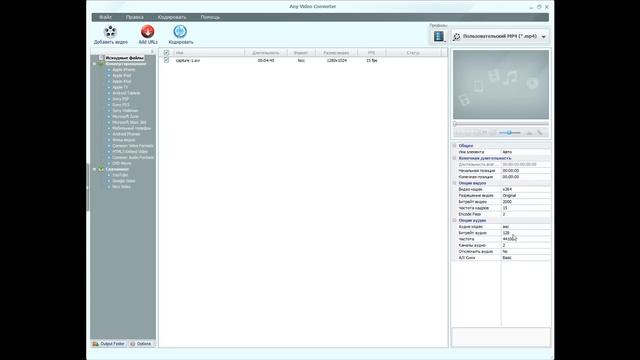This screenshot has width=640, height=360.
Task: Change the Encode Pass value
Action: pyautogui.click(x=526, y=214)
